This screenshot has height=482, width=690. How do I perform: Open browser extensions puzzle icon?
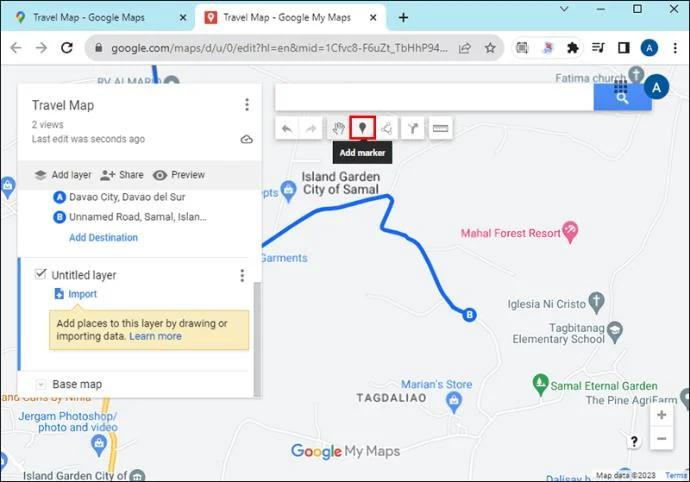(x=572, y=48)
